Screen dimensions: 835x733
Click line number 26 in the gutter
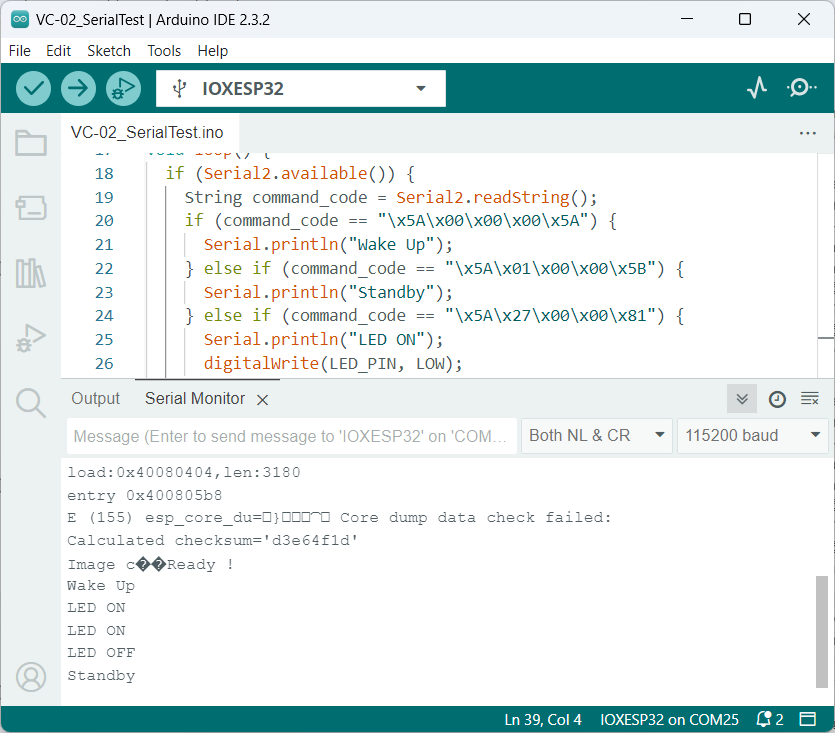click(104, 364)
